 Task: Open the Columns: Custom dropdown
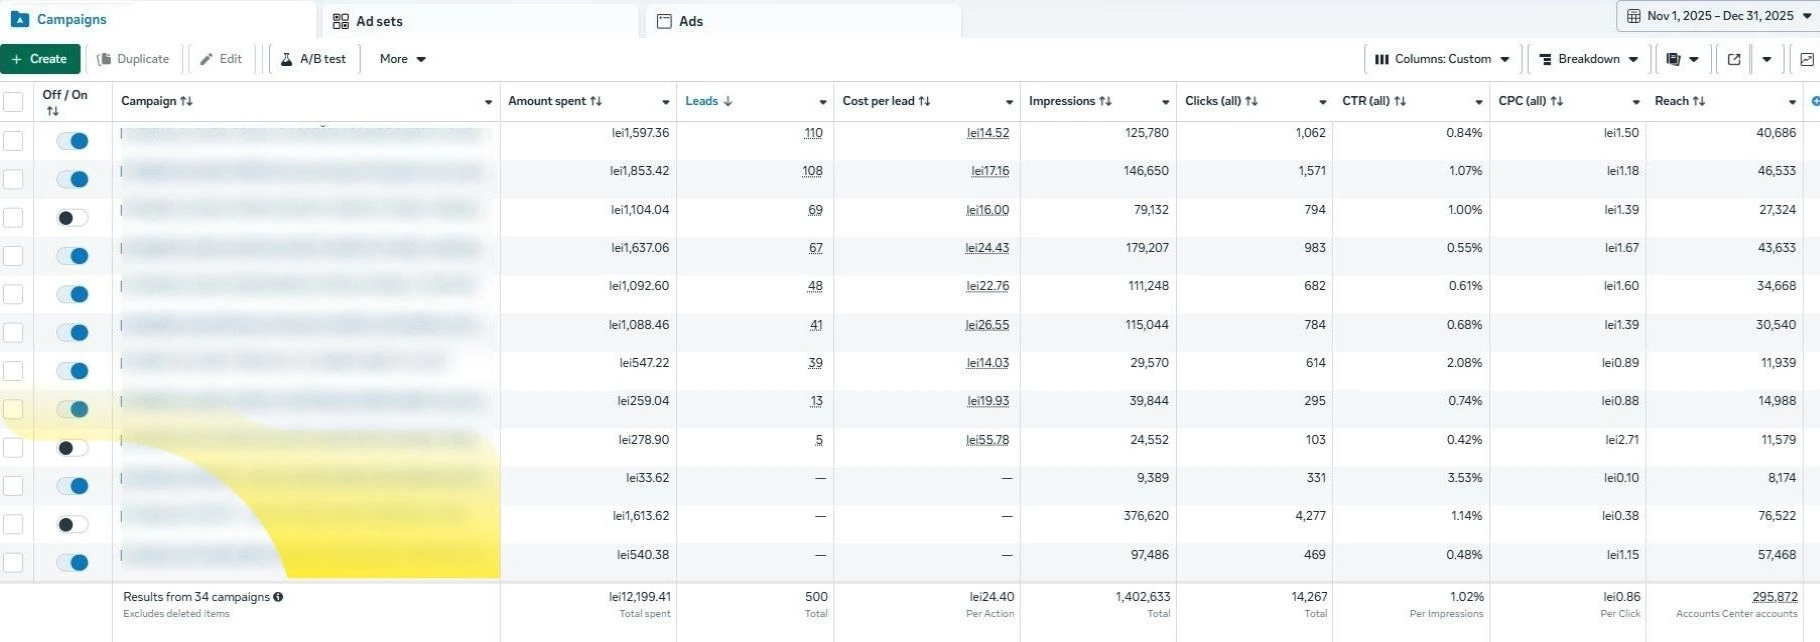pyautogui.click(x=1442, y=59)
